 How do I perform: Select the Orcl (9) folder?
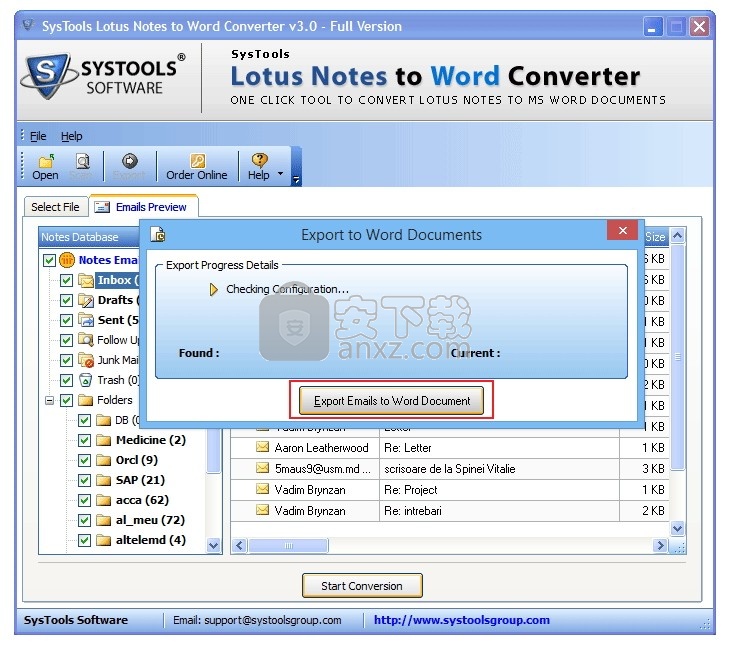(136, 460)
